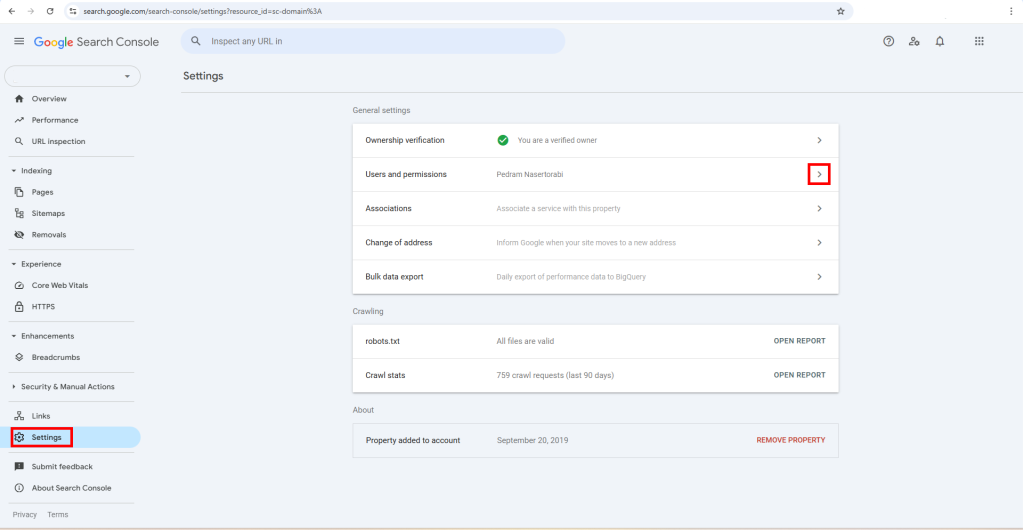1024x530 pixels.
Task: Bookmark this page with the star icon
Action: (840, 11)
